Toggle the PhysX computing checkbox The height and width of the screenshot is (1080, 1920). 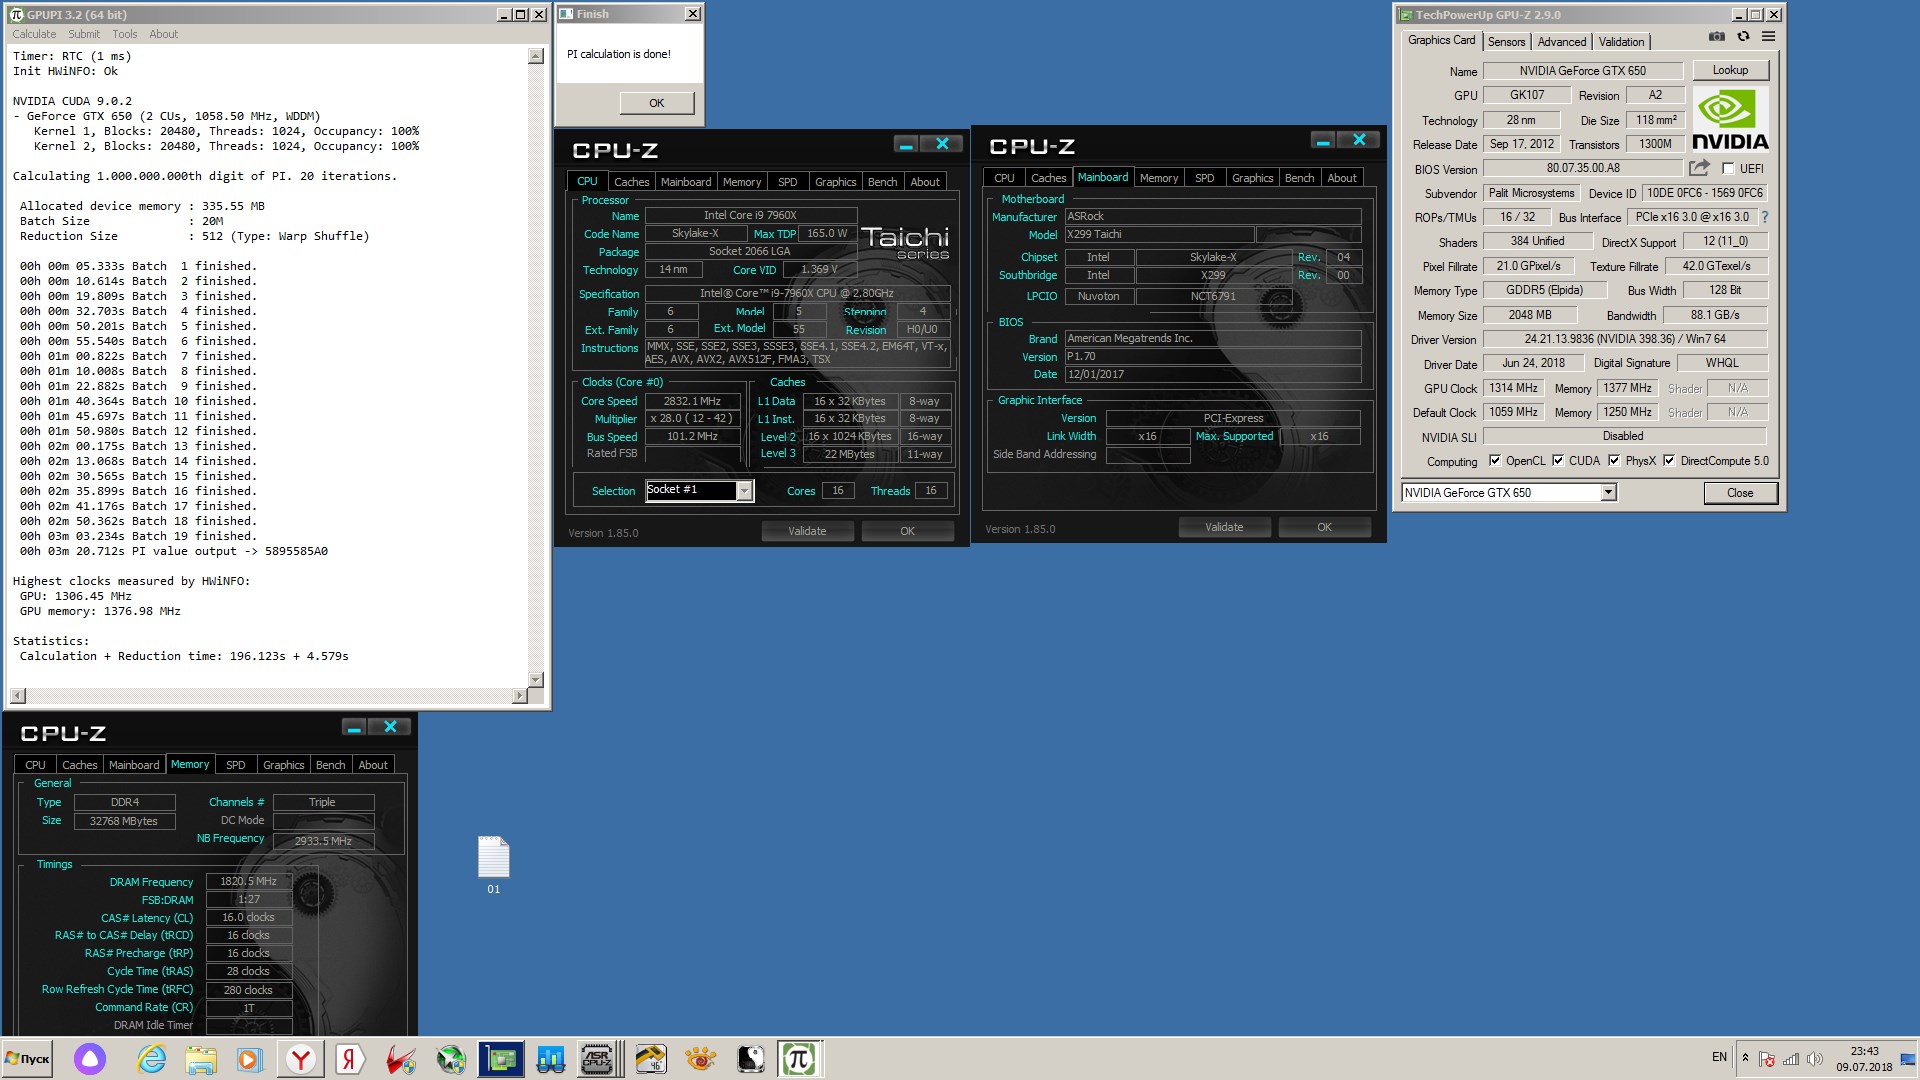1614,461
